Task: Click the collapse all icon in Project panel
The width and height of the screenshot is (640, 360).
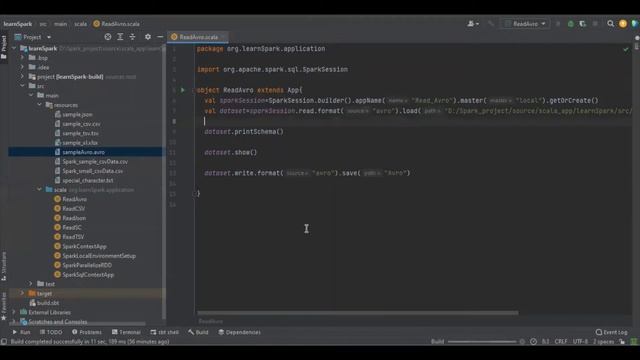Action: click(132, 37)
